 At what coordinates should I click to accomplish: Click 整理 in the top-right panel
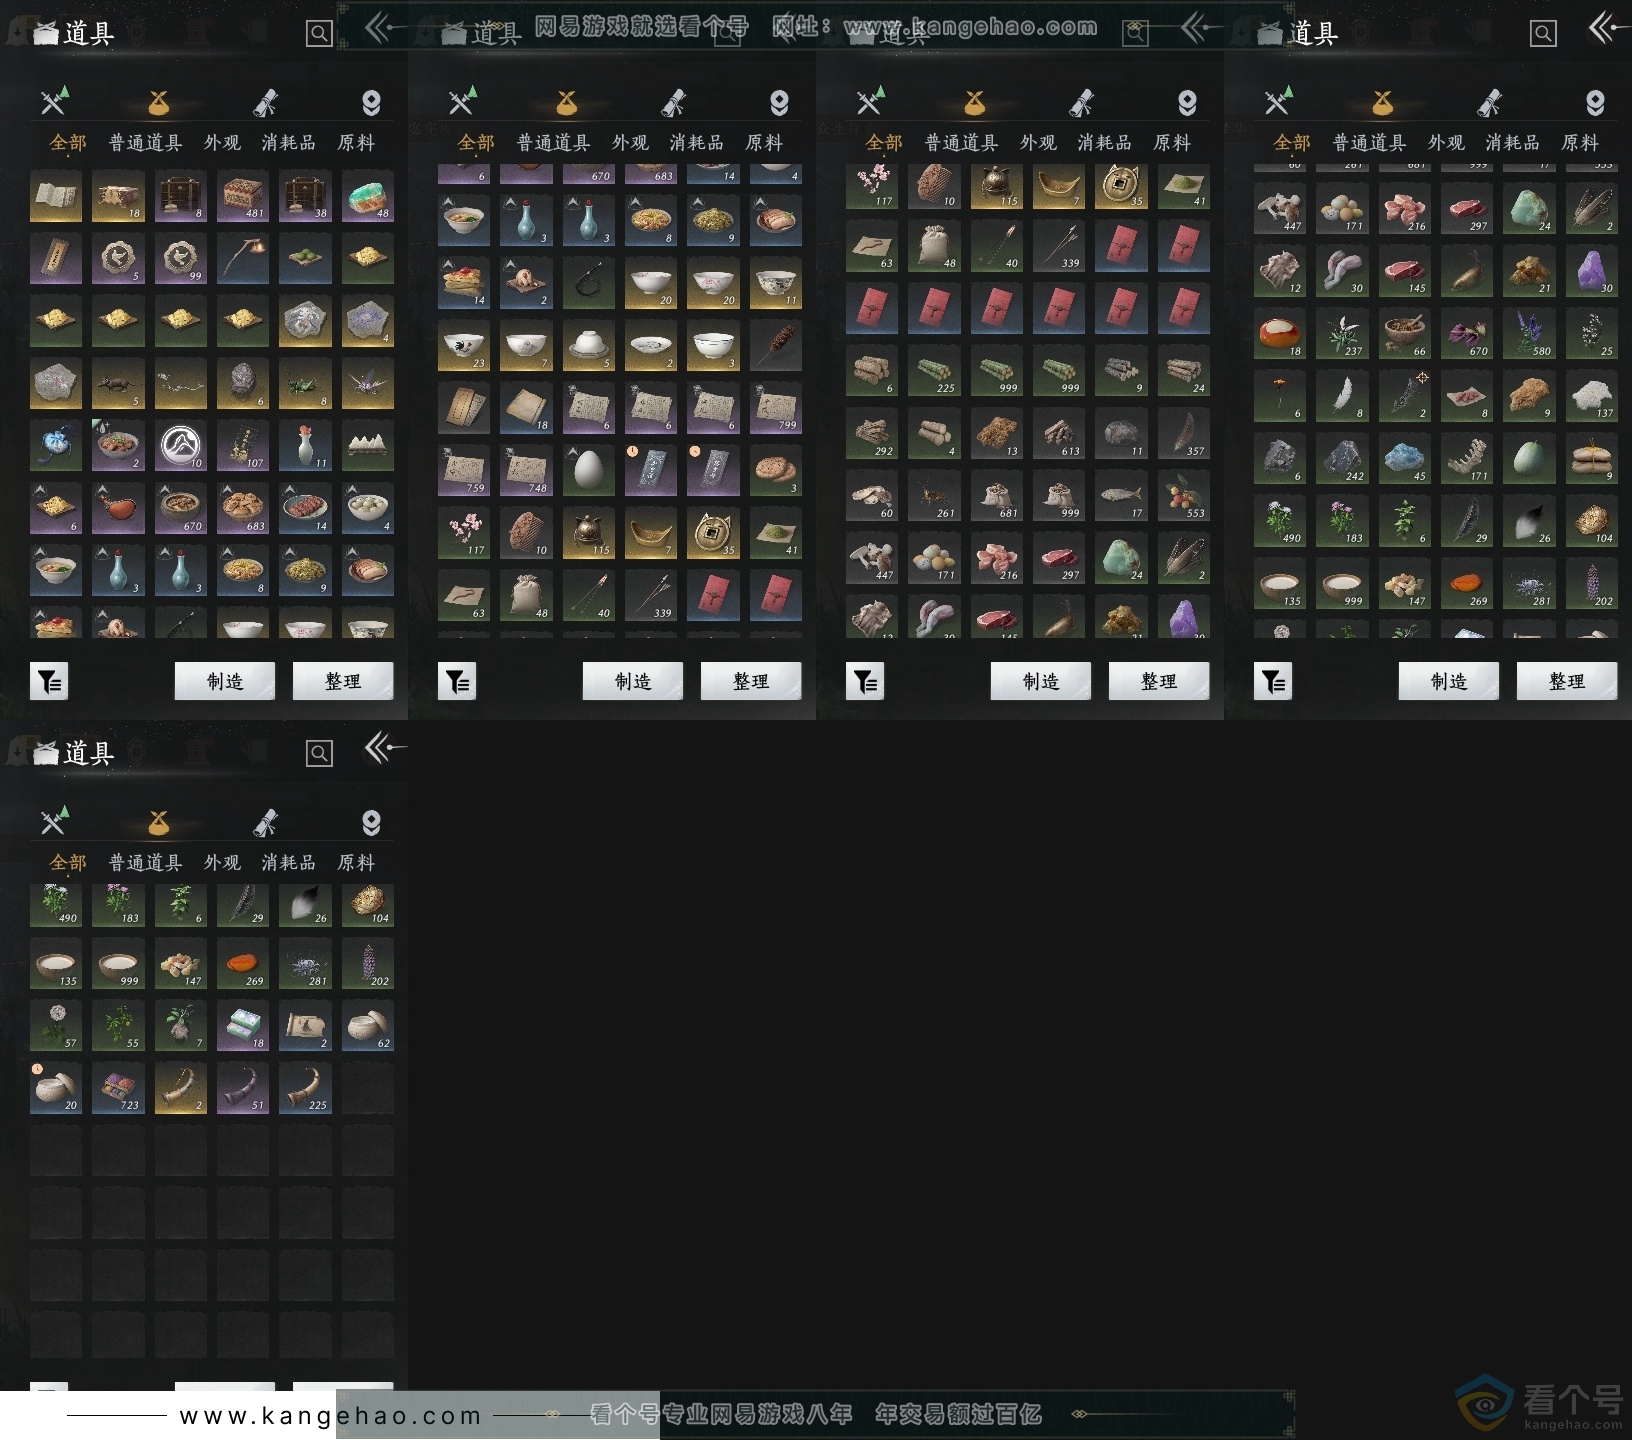1567,681
